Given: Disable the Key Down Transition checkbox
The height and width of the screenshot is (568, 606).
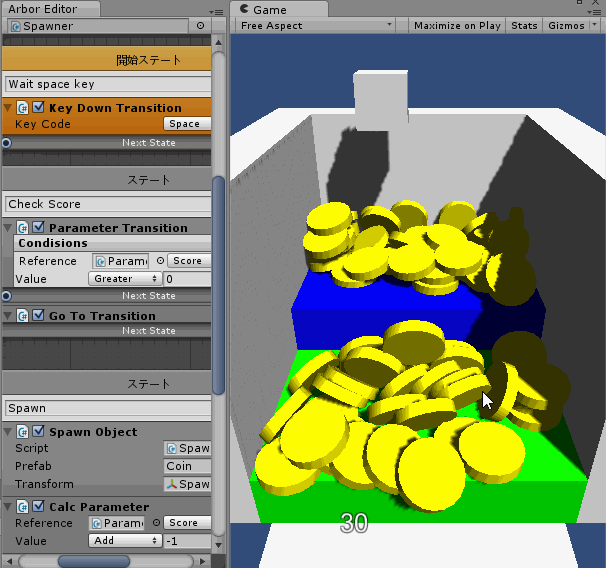Looking at the screenshot, I should tap(38, 107).
